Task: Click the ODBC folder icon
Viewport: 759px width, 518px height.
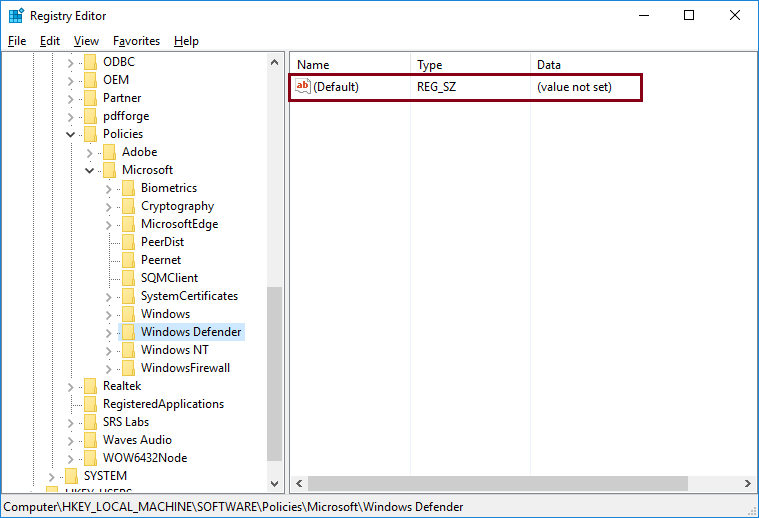Action: 90,62
